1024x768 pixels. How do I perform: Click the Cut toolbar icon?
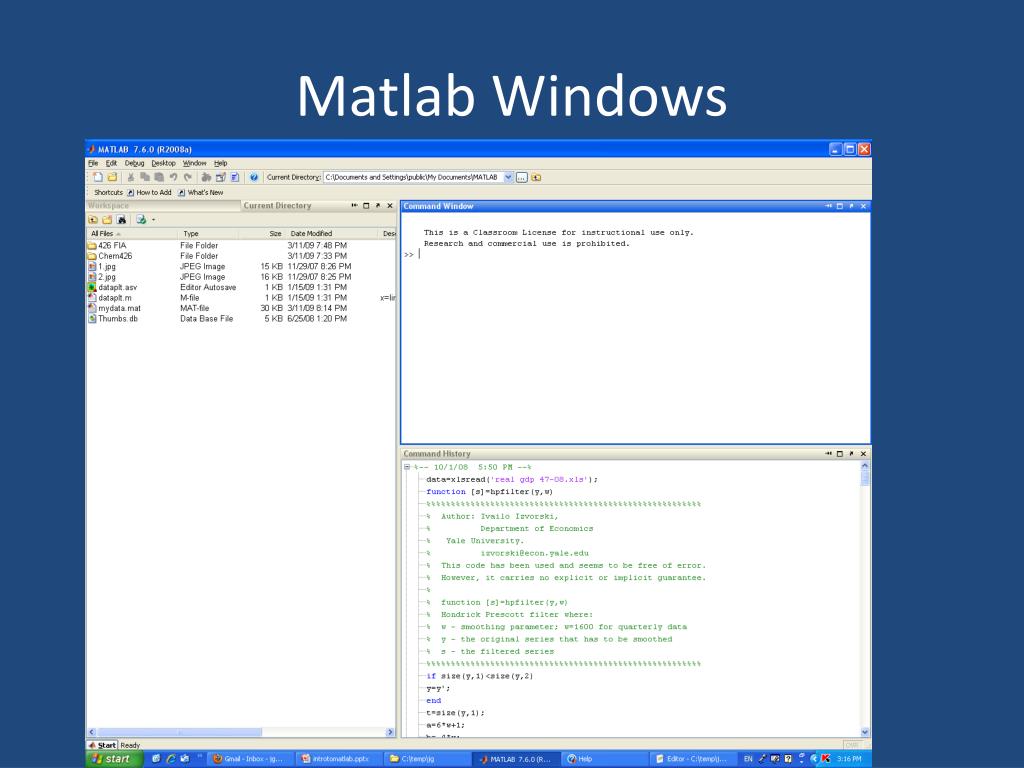pos(131,177)
